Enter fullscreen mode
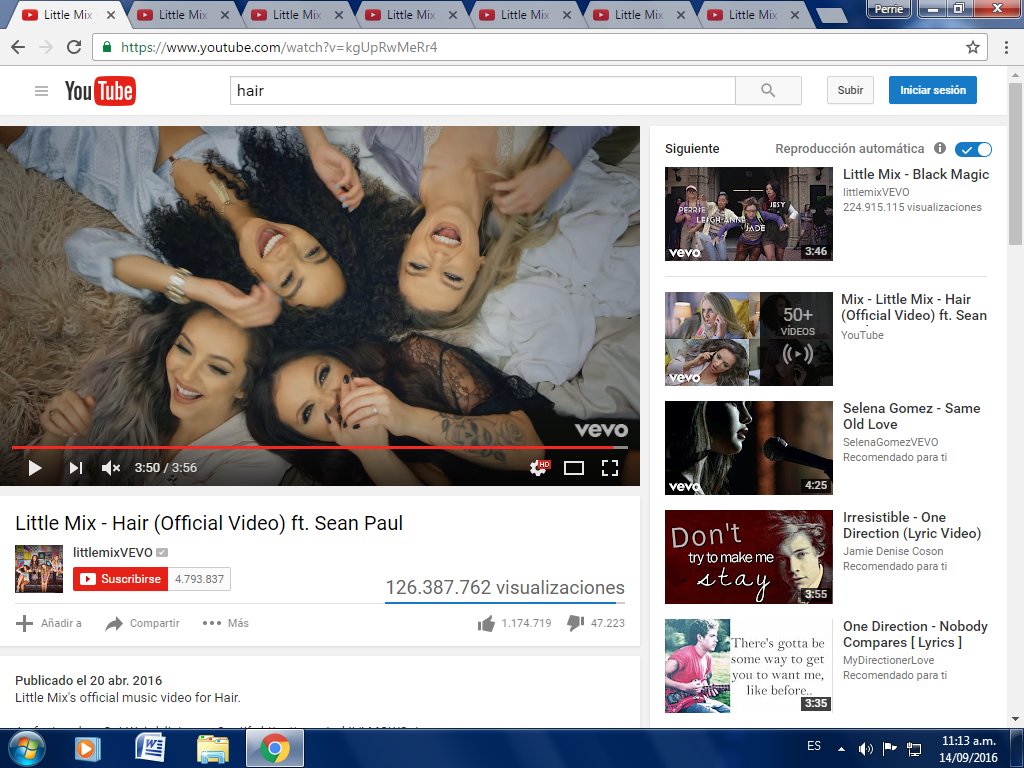The width and height of the screenshot is (1024, 768). [x=609, y=468]
